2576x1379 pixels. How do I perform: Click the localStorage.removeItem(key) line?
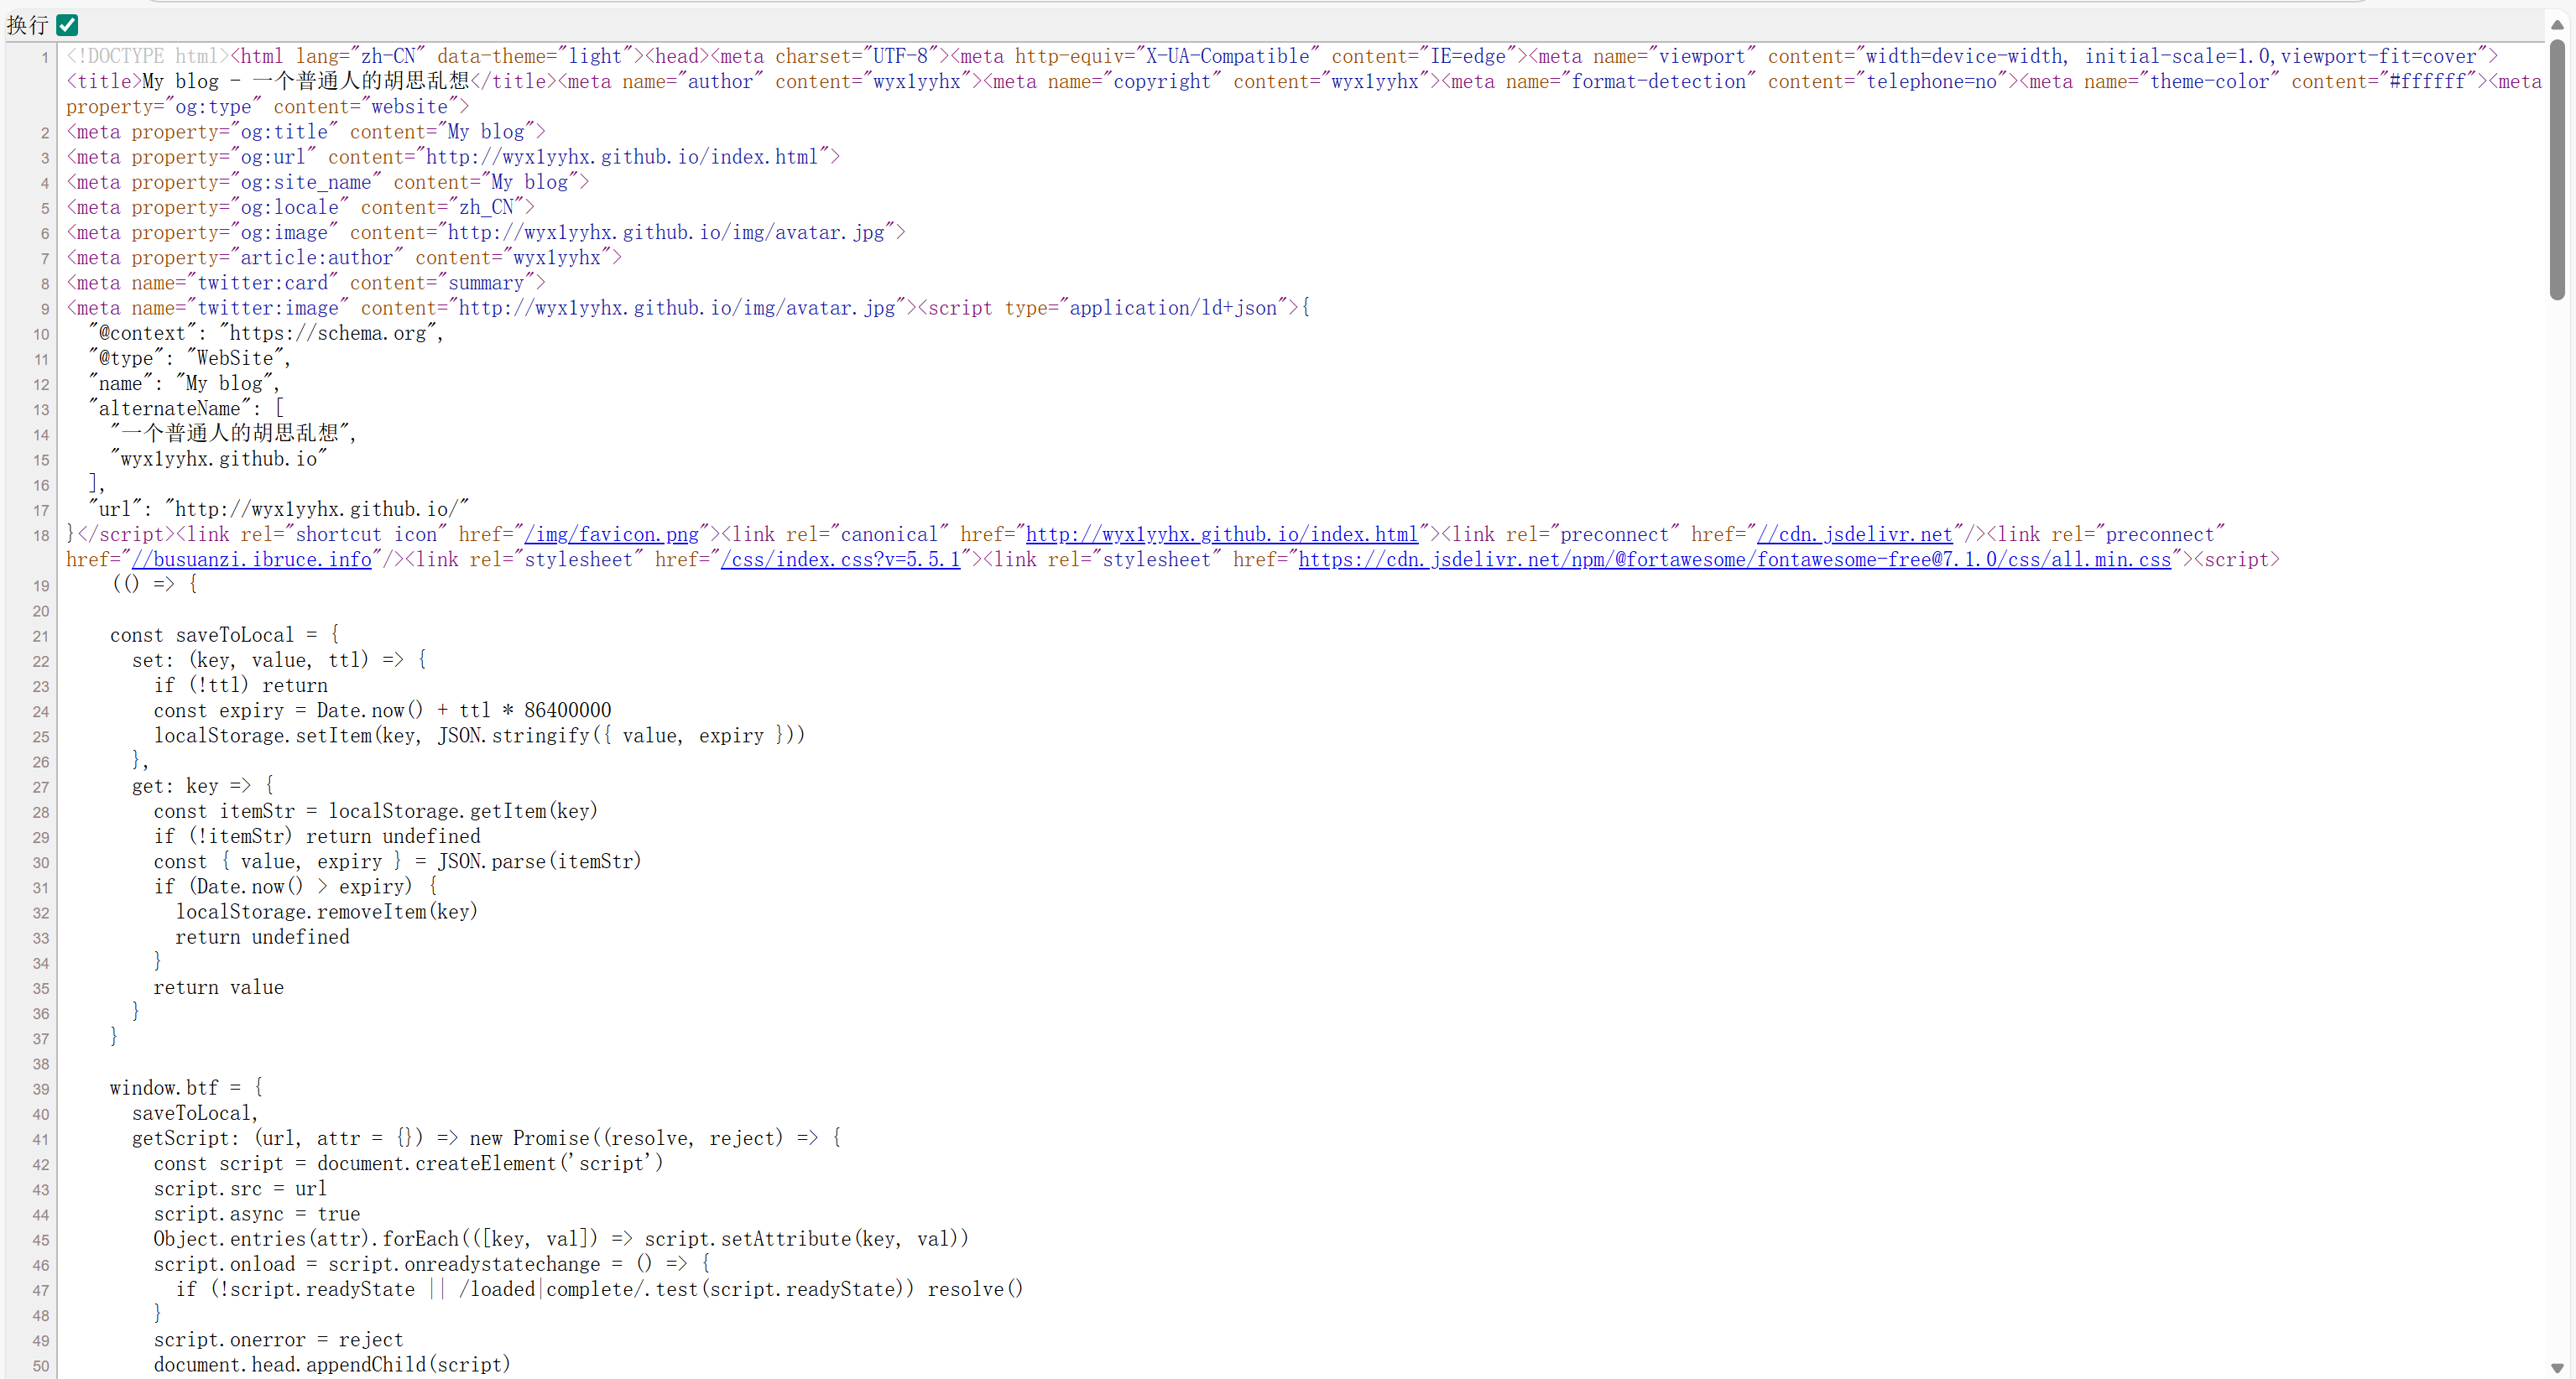tap(327, 912)
